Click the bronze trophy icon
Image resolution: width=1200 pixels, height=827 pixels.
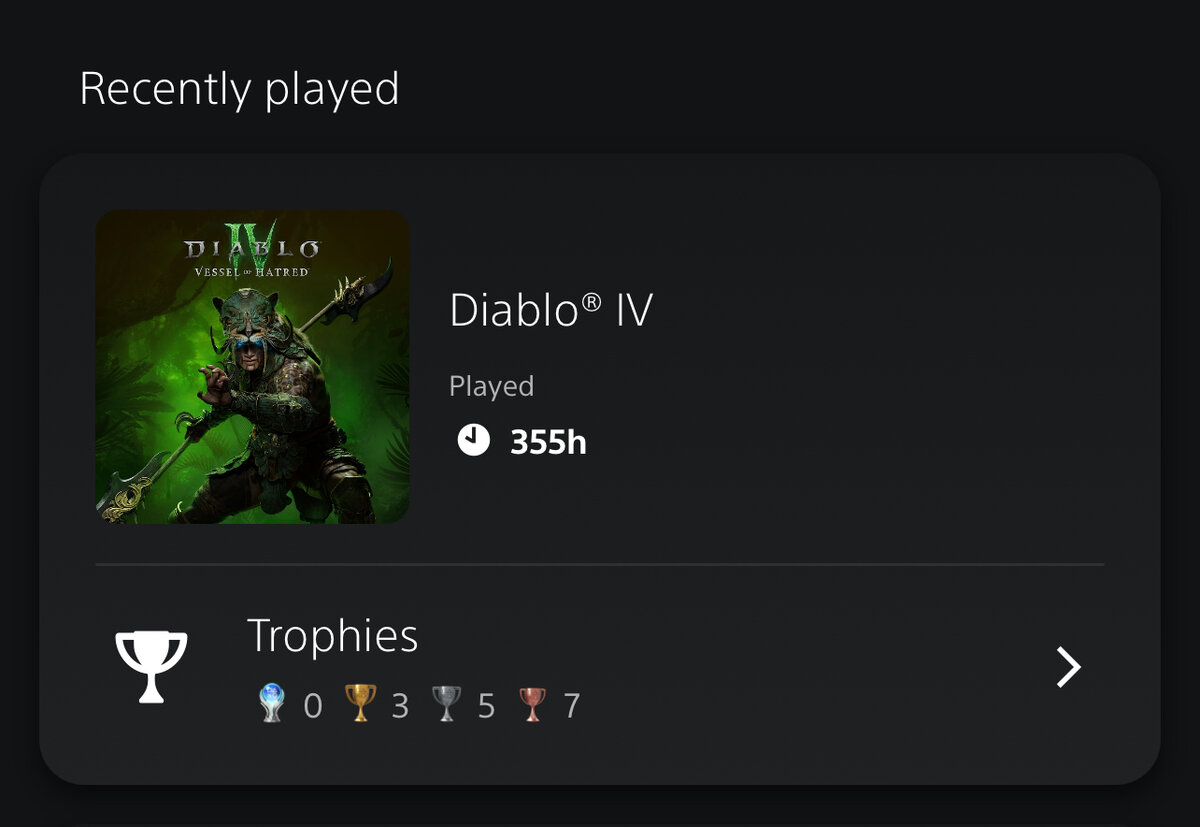(x=533, y=704)
